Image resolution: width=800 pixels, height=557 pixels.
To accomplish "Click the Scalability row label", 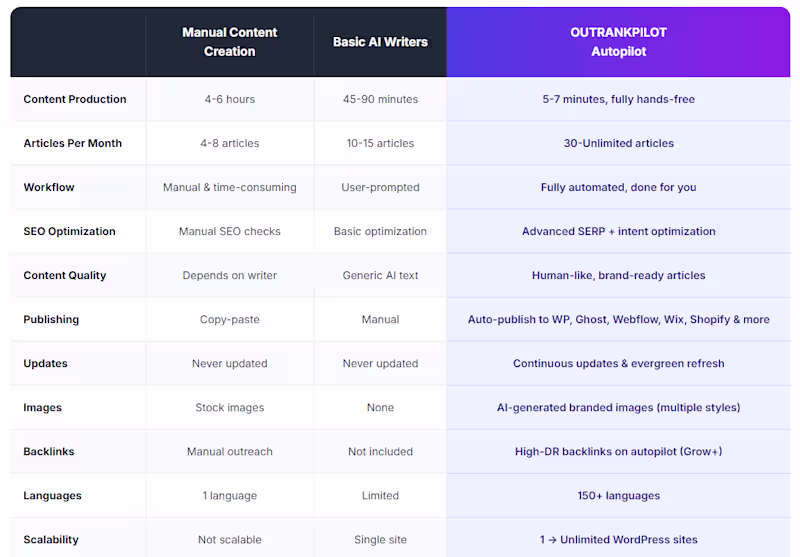I will click(x=51, y=539).
